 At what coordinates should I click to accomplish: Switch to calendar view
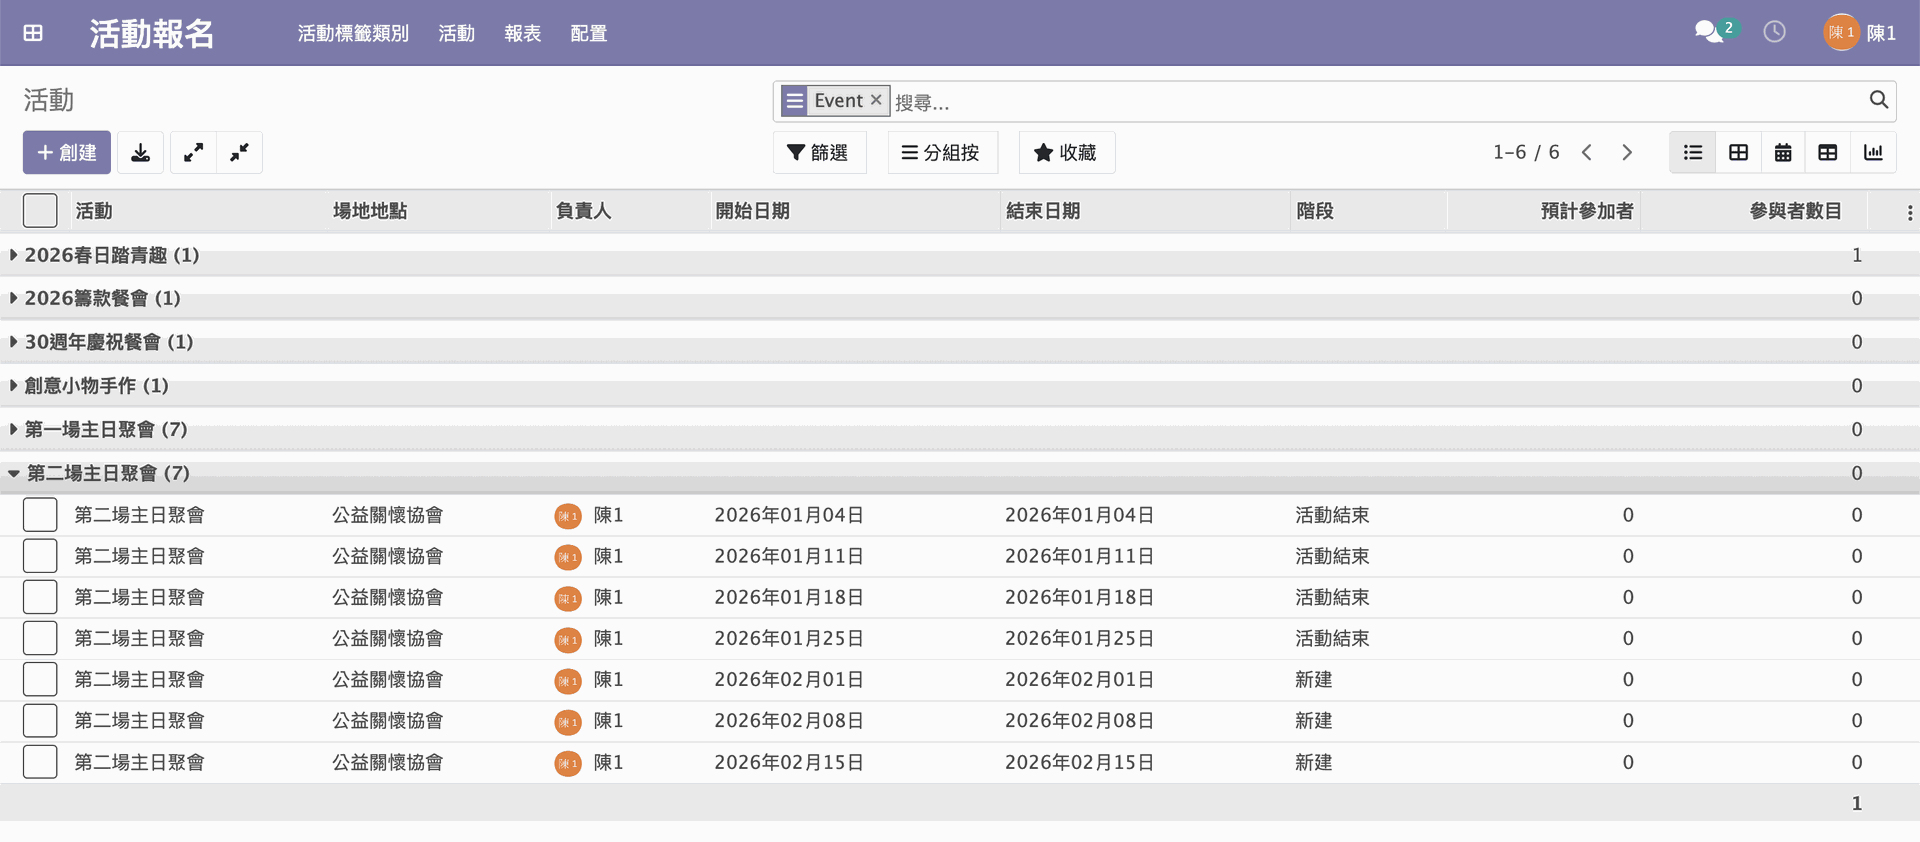click(x=1783, y=153)
